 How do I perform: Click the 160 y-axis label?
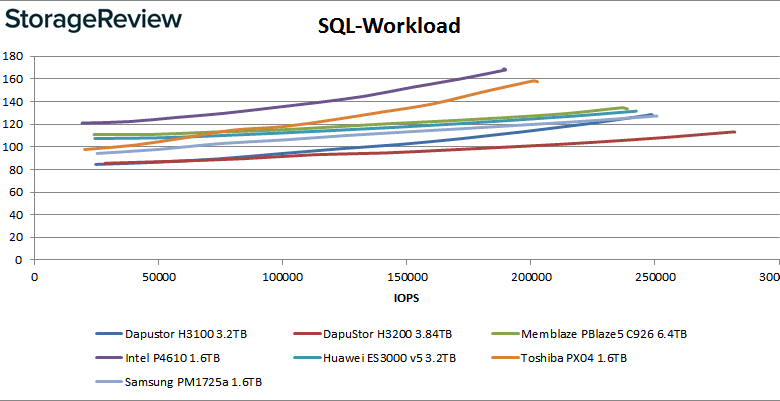12,79
